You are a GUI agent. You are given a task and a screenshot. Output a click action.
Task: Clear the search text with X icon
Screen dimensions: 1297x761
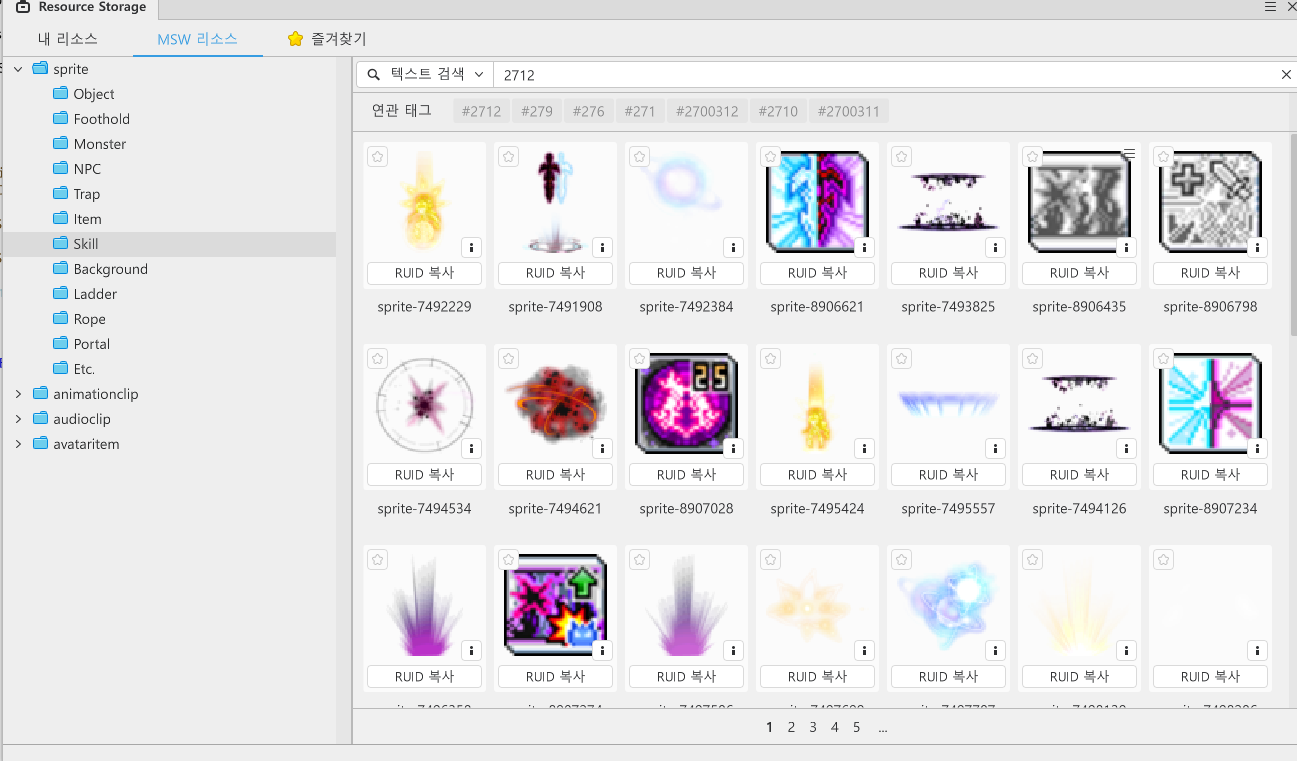tap(1286, 75)
